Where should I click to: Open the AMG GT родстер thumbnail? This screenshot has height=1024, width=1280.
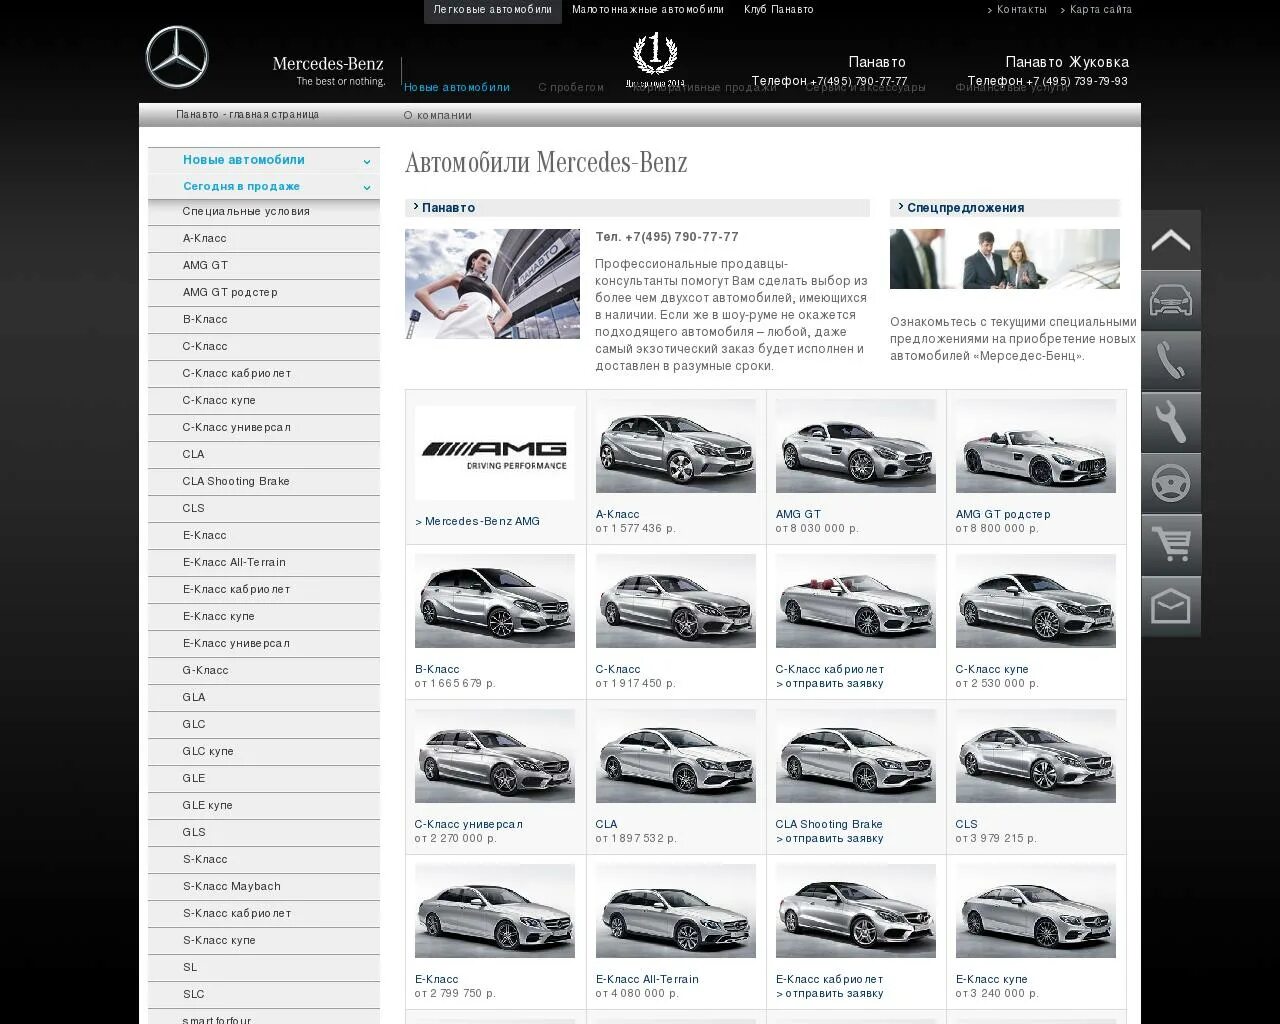point(1036,446)
